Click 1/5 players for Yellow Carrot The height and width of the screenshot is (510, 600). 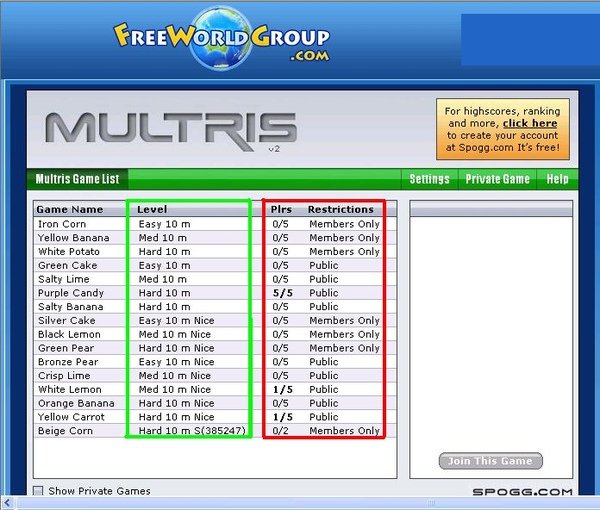283,417
